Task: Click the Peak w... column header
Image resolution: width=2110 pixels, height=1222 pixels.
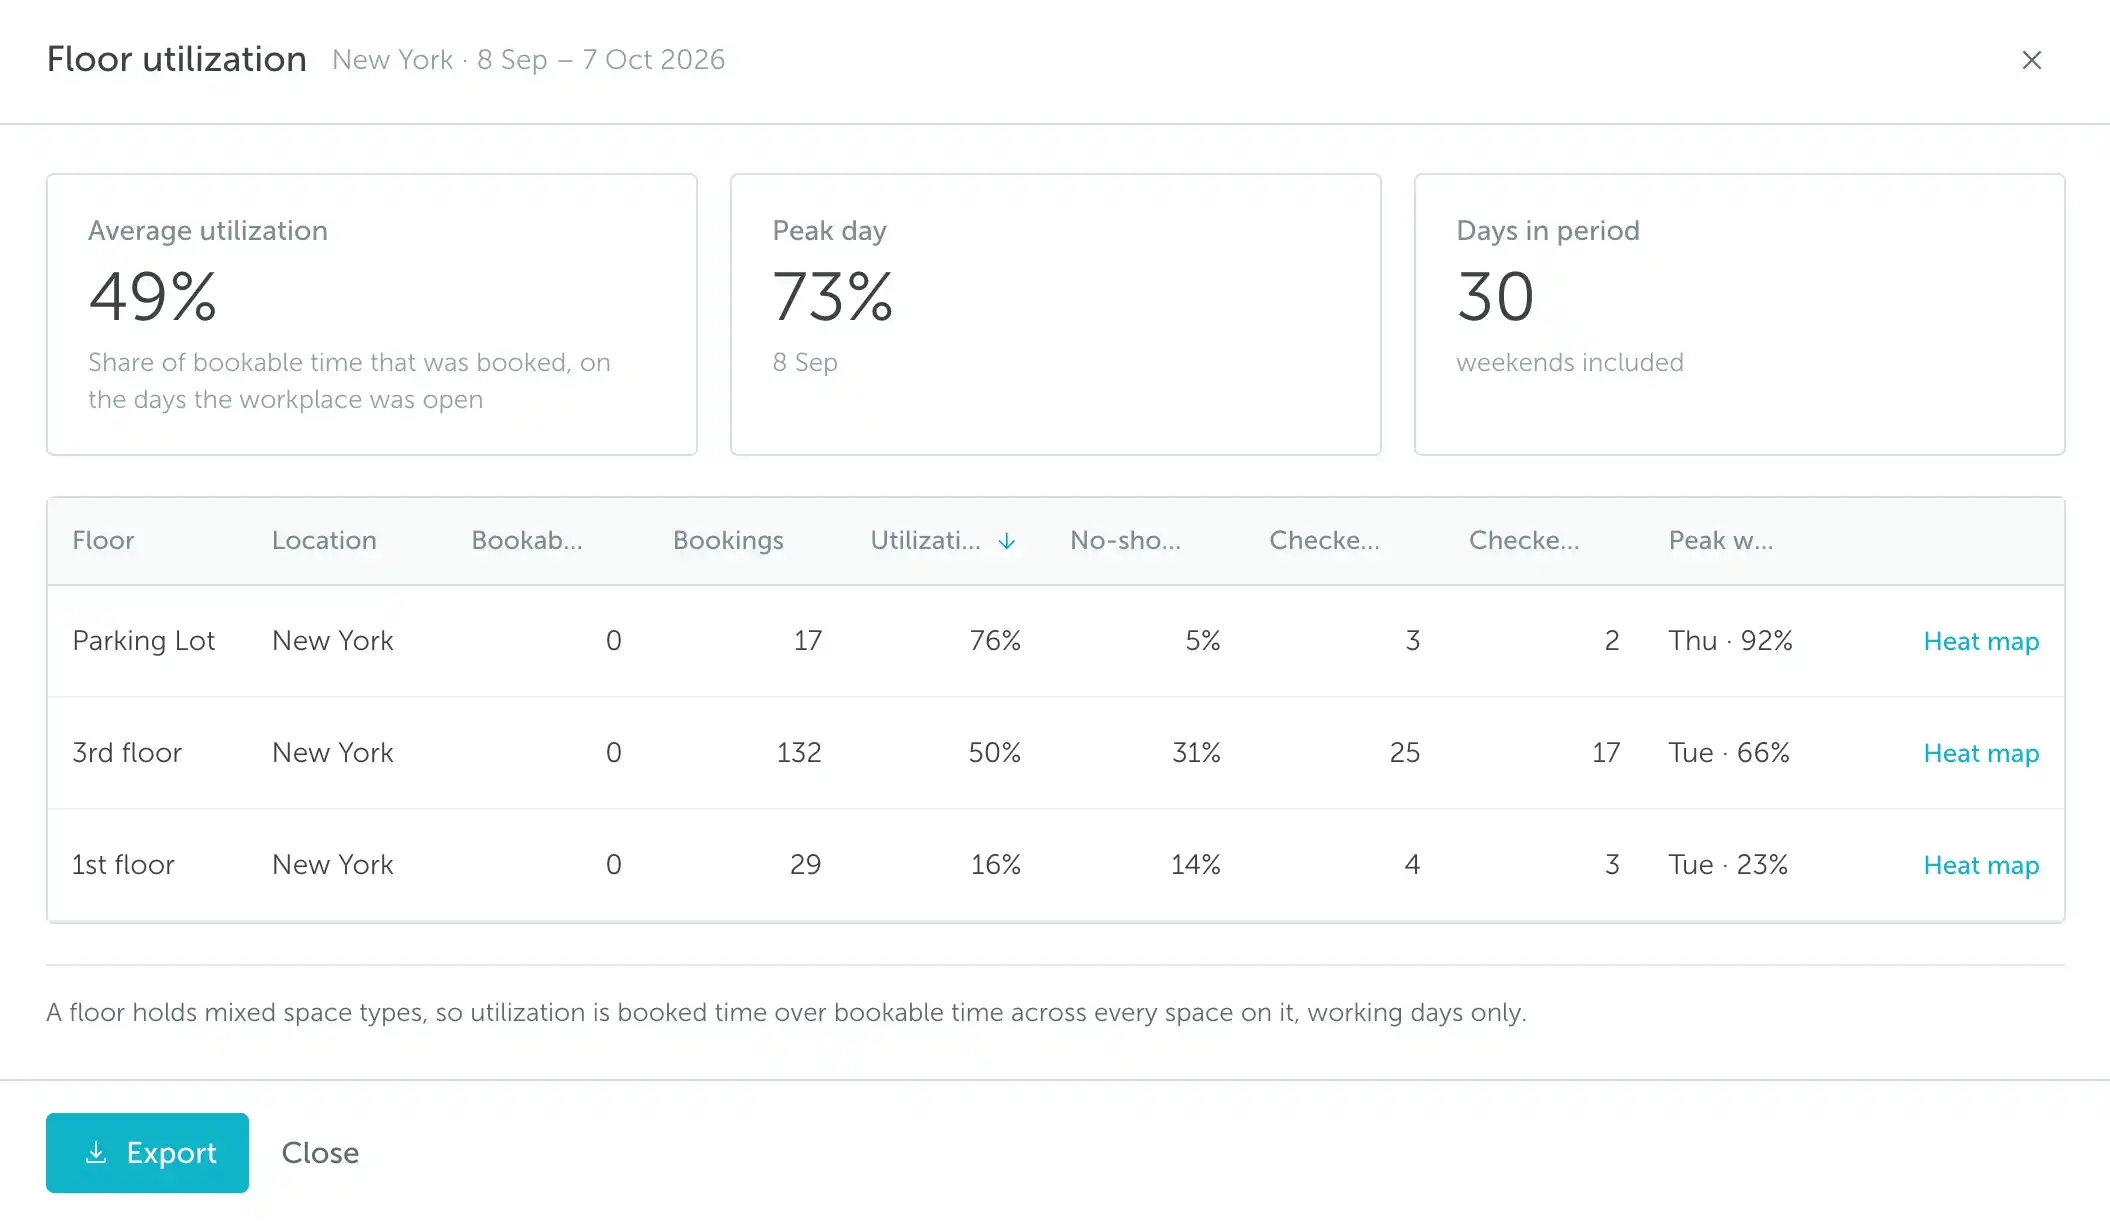Action: pyautogui.click(x=1720, y=540)
